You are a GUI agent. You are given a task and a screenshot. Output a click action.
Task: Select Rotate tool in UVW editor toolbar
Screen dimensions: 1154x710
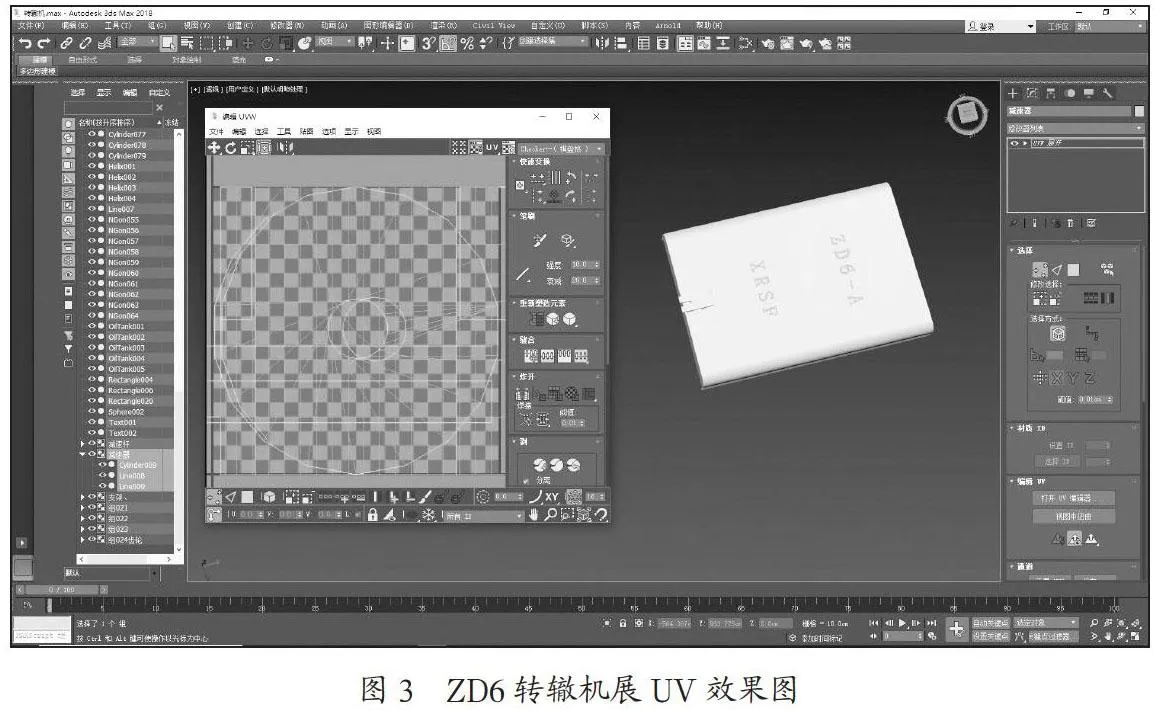230,148
